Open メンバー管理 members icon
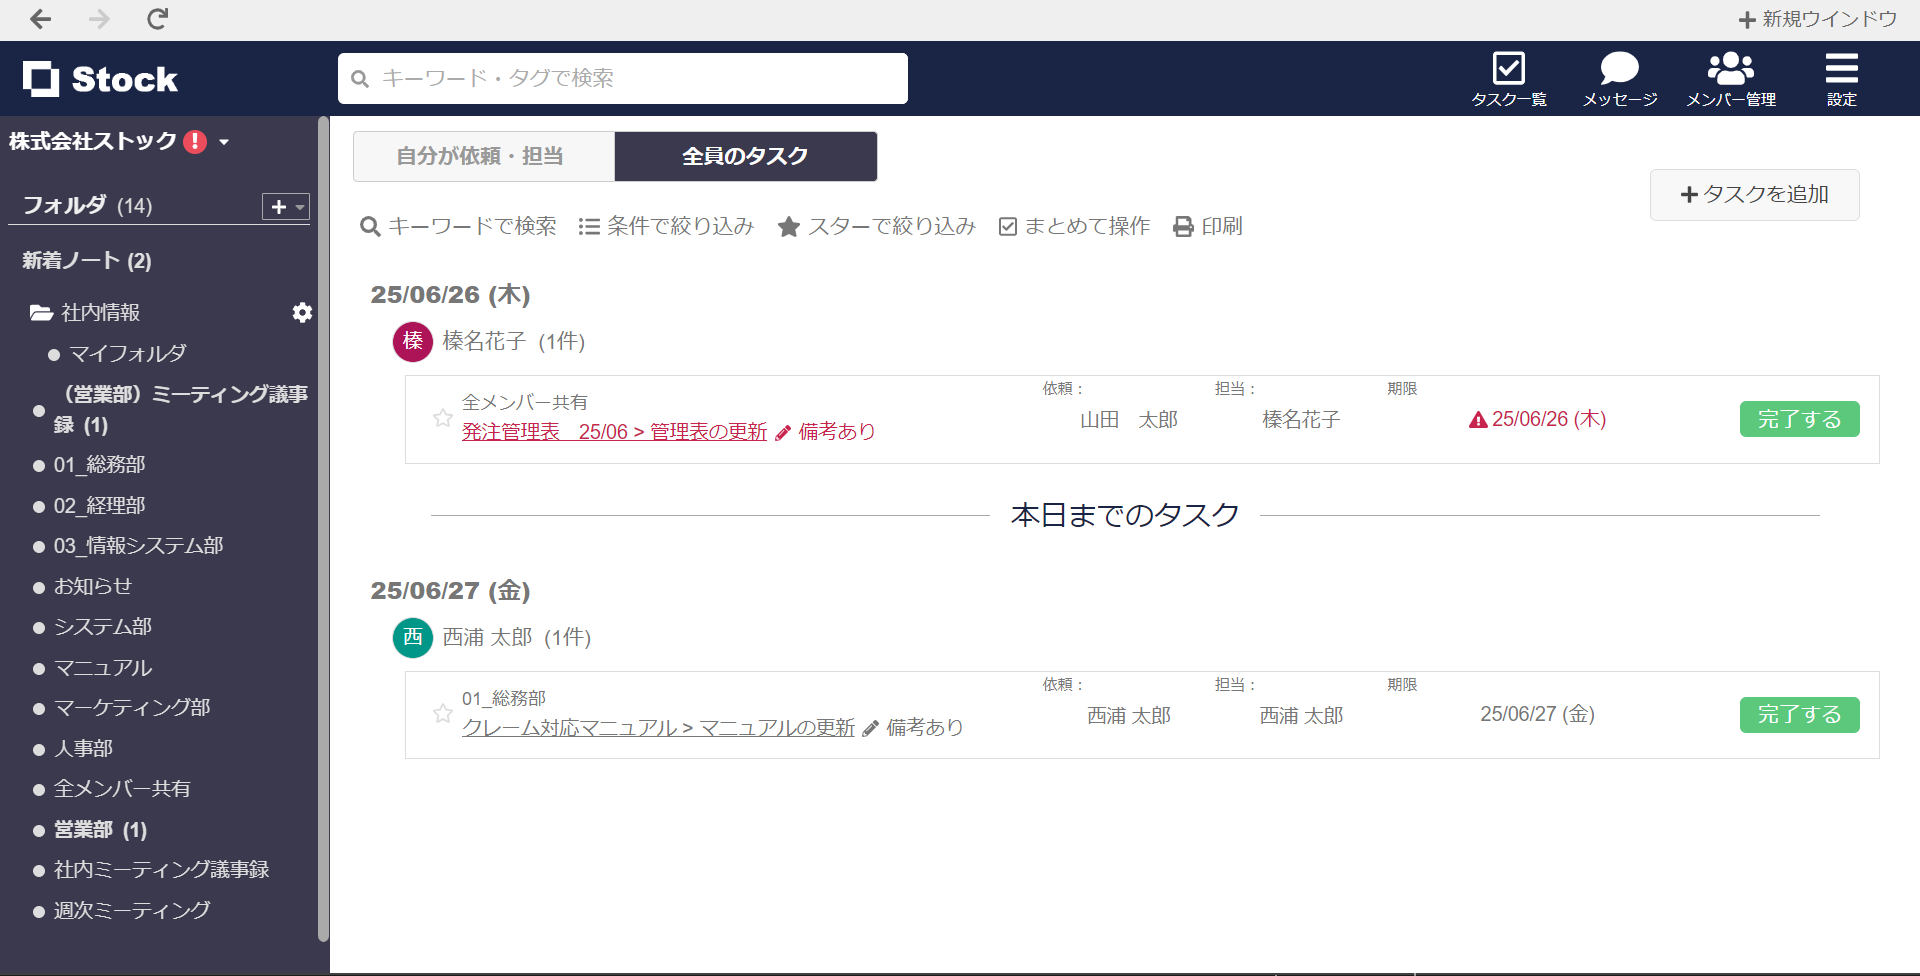1920x976 pixels. 1730,69
